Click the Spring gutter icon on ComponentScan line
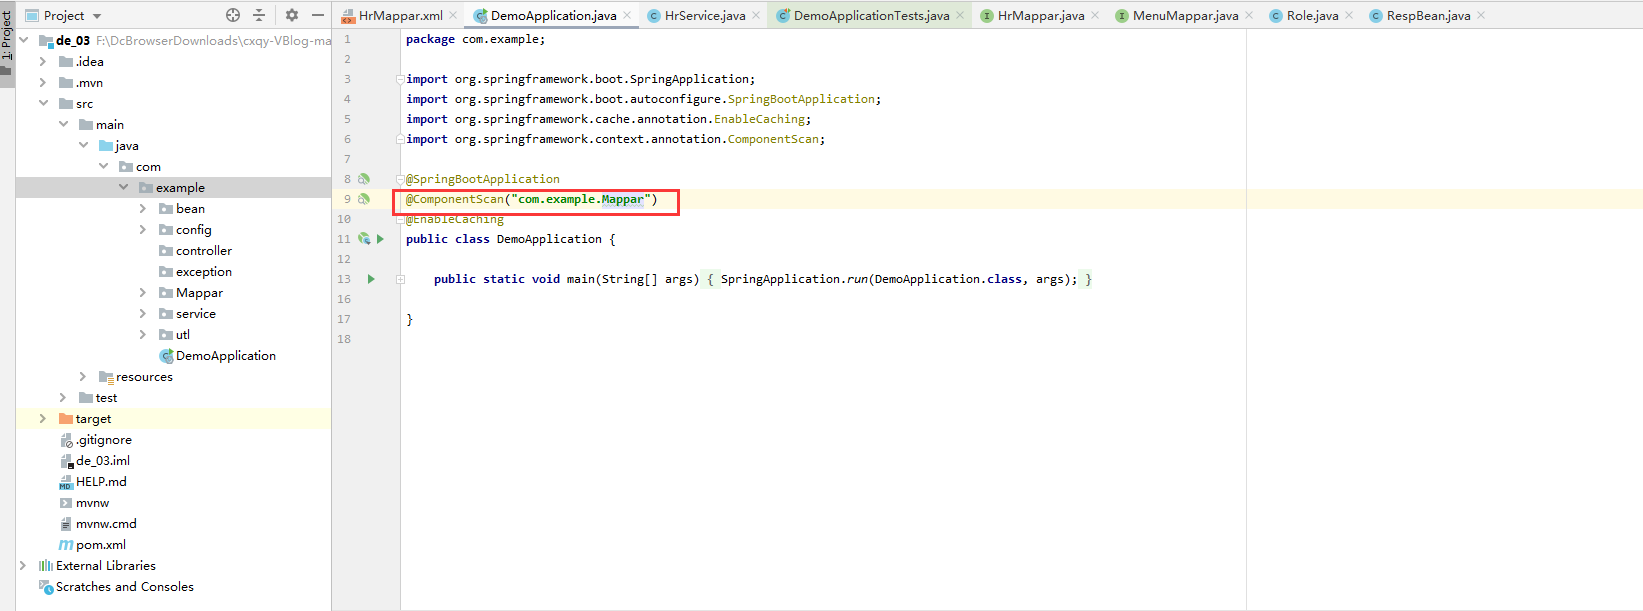Screen dimensions: 1643x611 pos(364,199)
